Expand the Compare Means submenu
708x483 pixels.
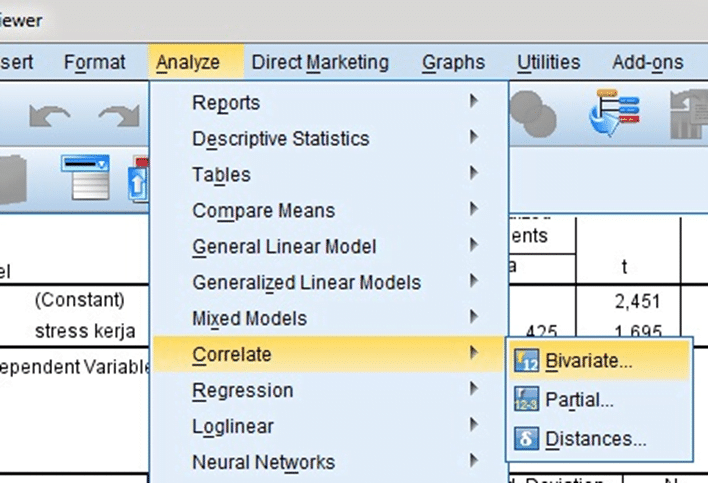329,211
